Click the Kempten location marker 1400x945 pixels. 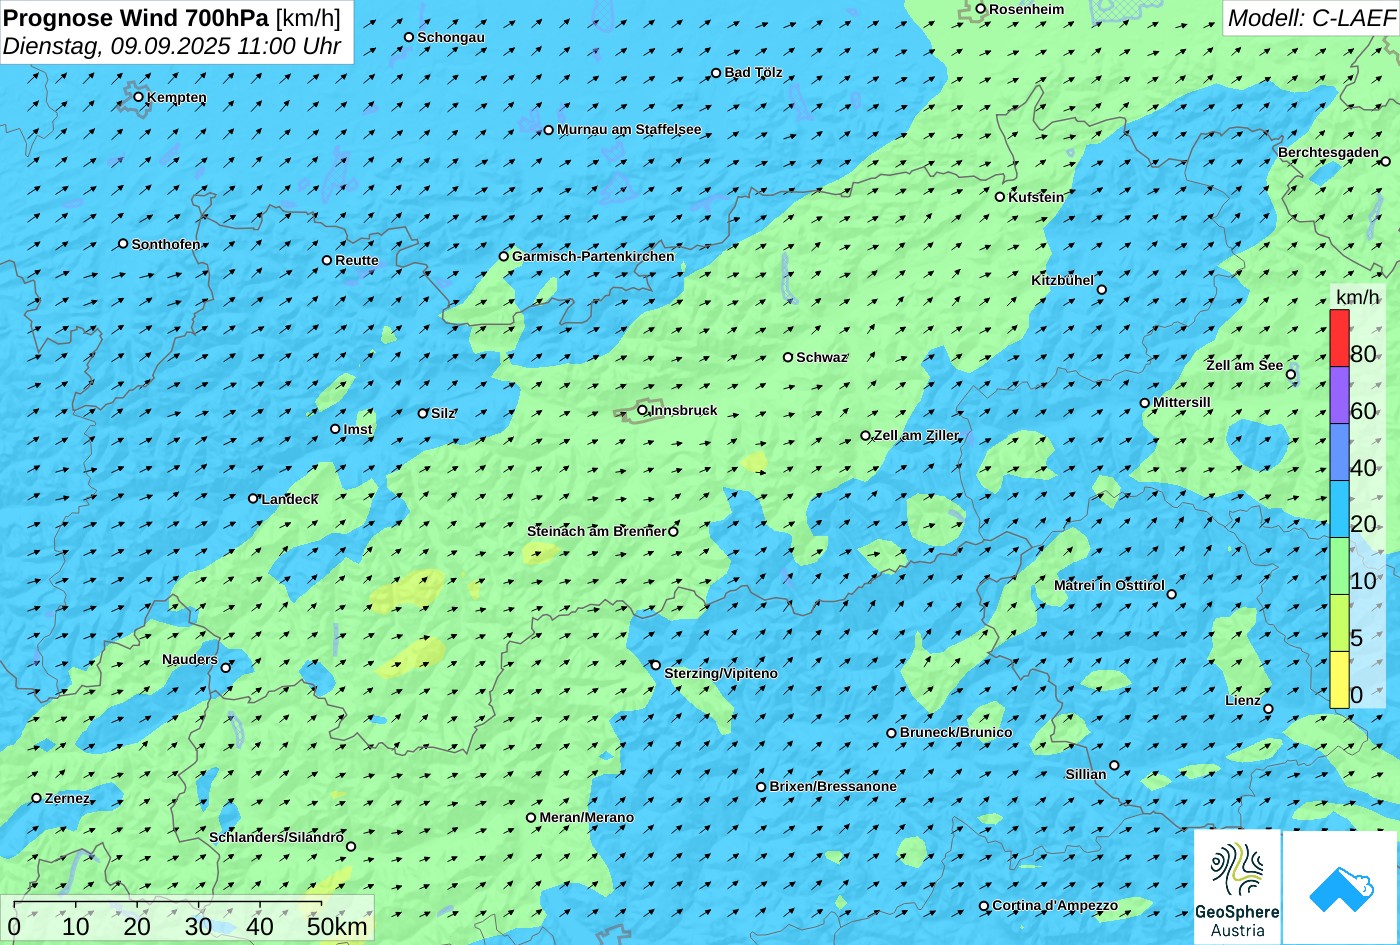click(x=139, y=97)
